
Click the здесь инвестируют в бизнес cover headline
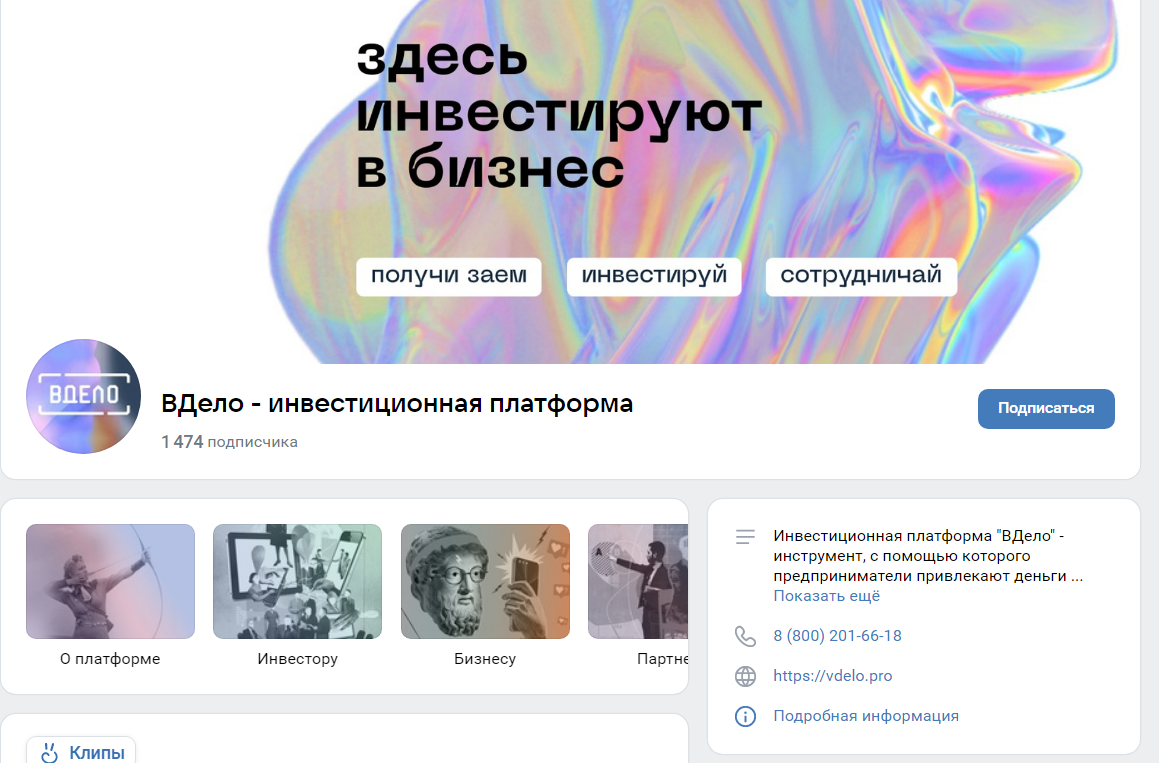click(x=558, y=114)
